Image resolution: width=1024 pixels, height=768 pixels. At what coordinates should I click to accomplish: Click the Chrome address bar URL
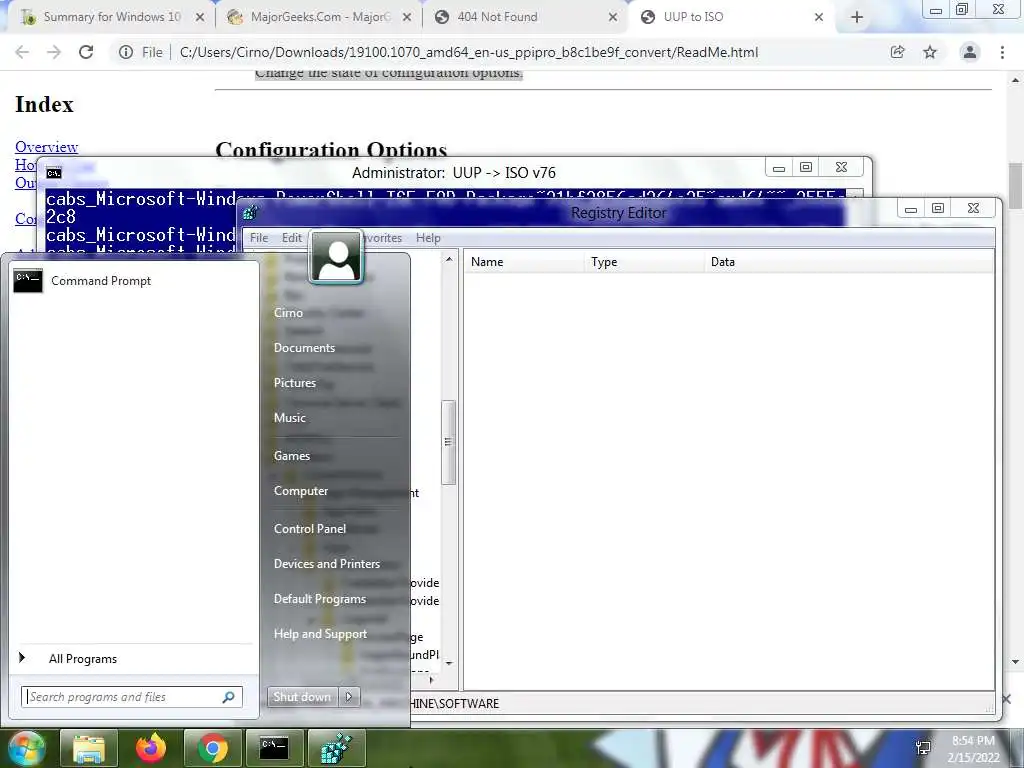[x=468, y=52]
